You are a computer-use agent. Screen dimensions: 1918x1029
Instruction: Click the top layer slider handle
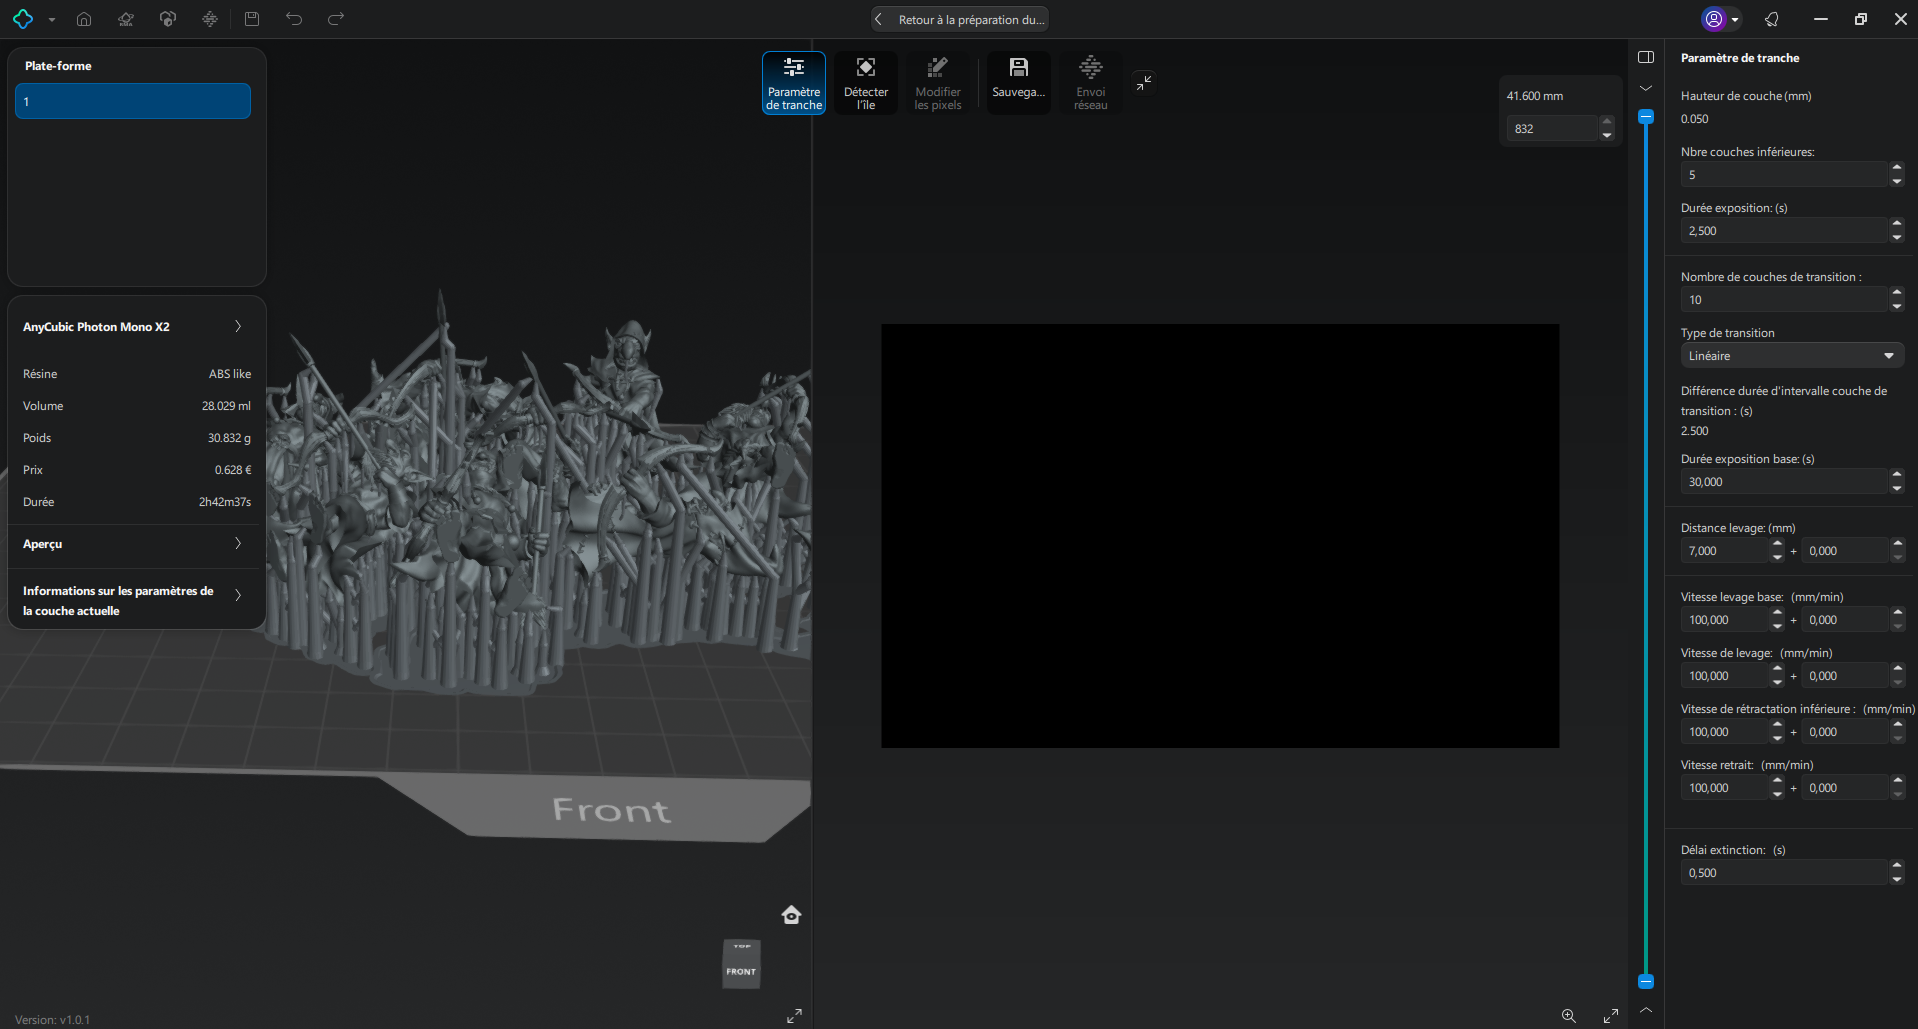tap(1646, 117)
